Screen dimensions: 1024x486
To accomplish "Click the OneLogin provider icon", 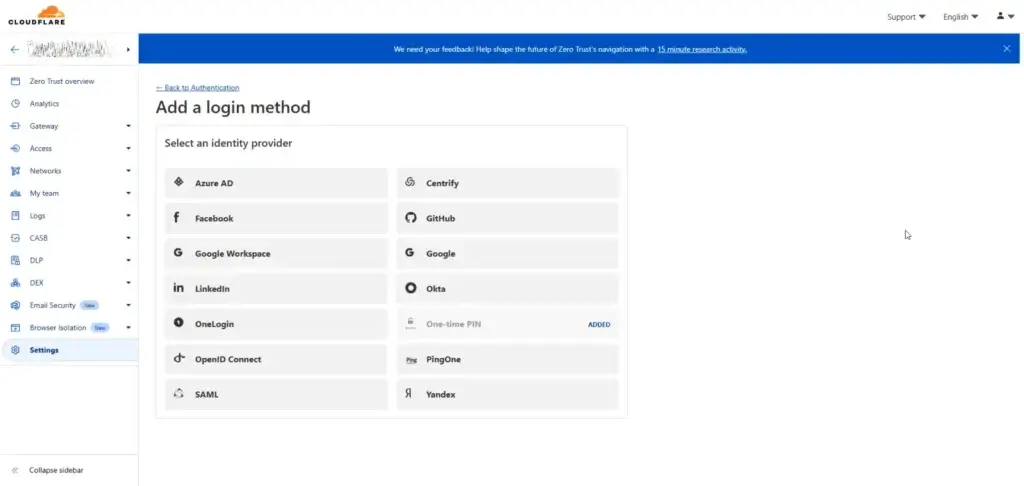I will 178,323.
